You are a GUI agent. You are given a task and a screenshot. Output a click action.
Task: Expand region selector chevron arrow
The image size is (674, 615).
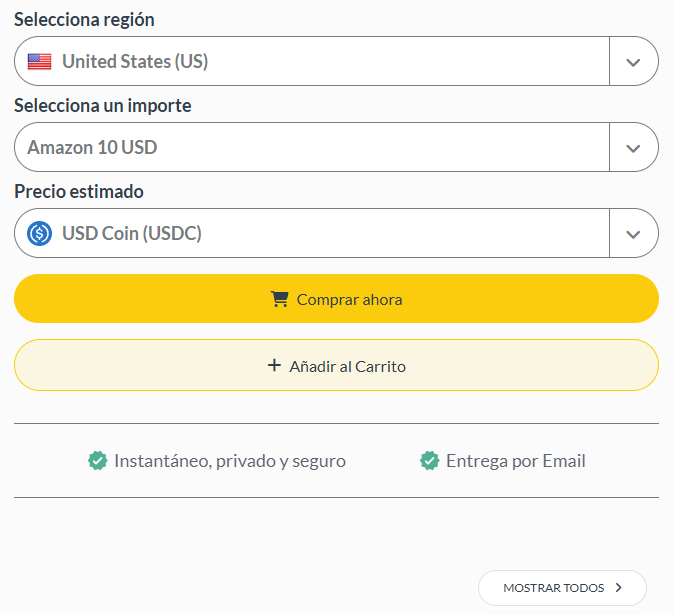633,62
